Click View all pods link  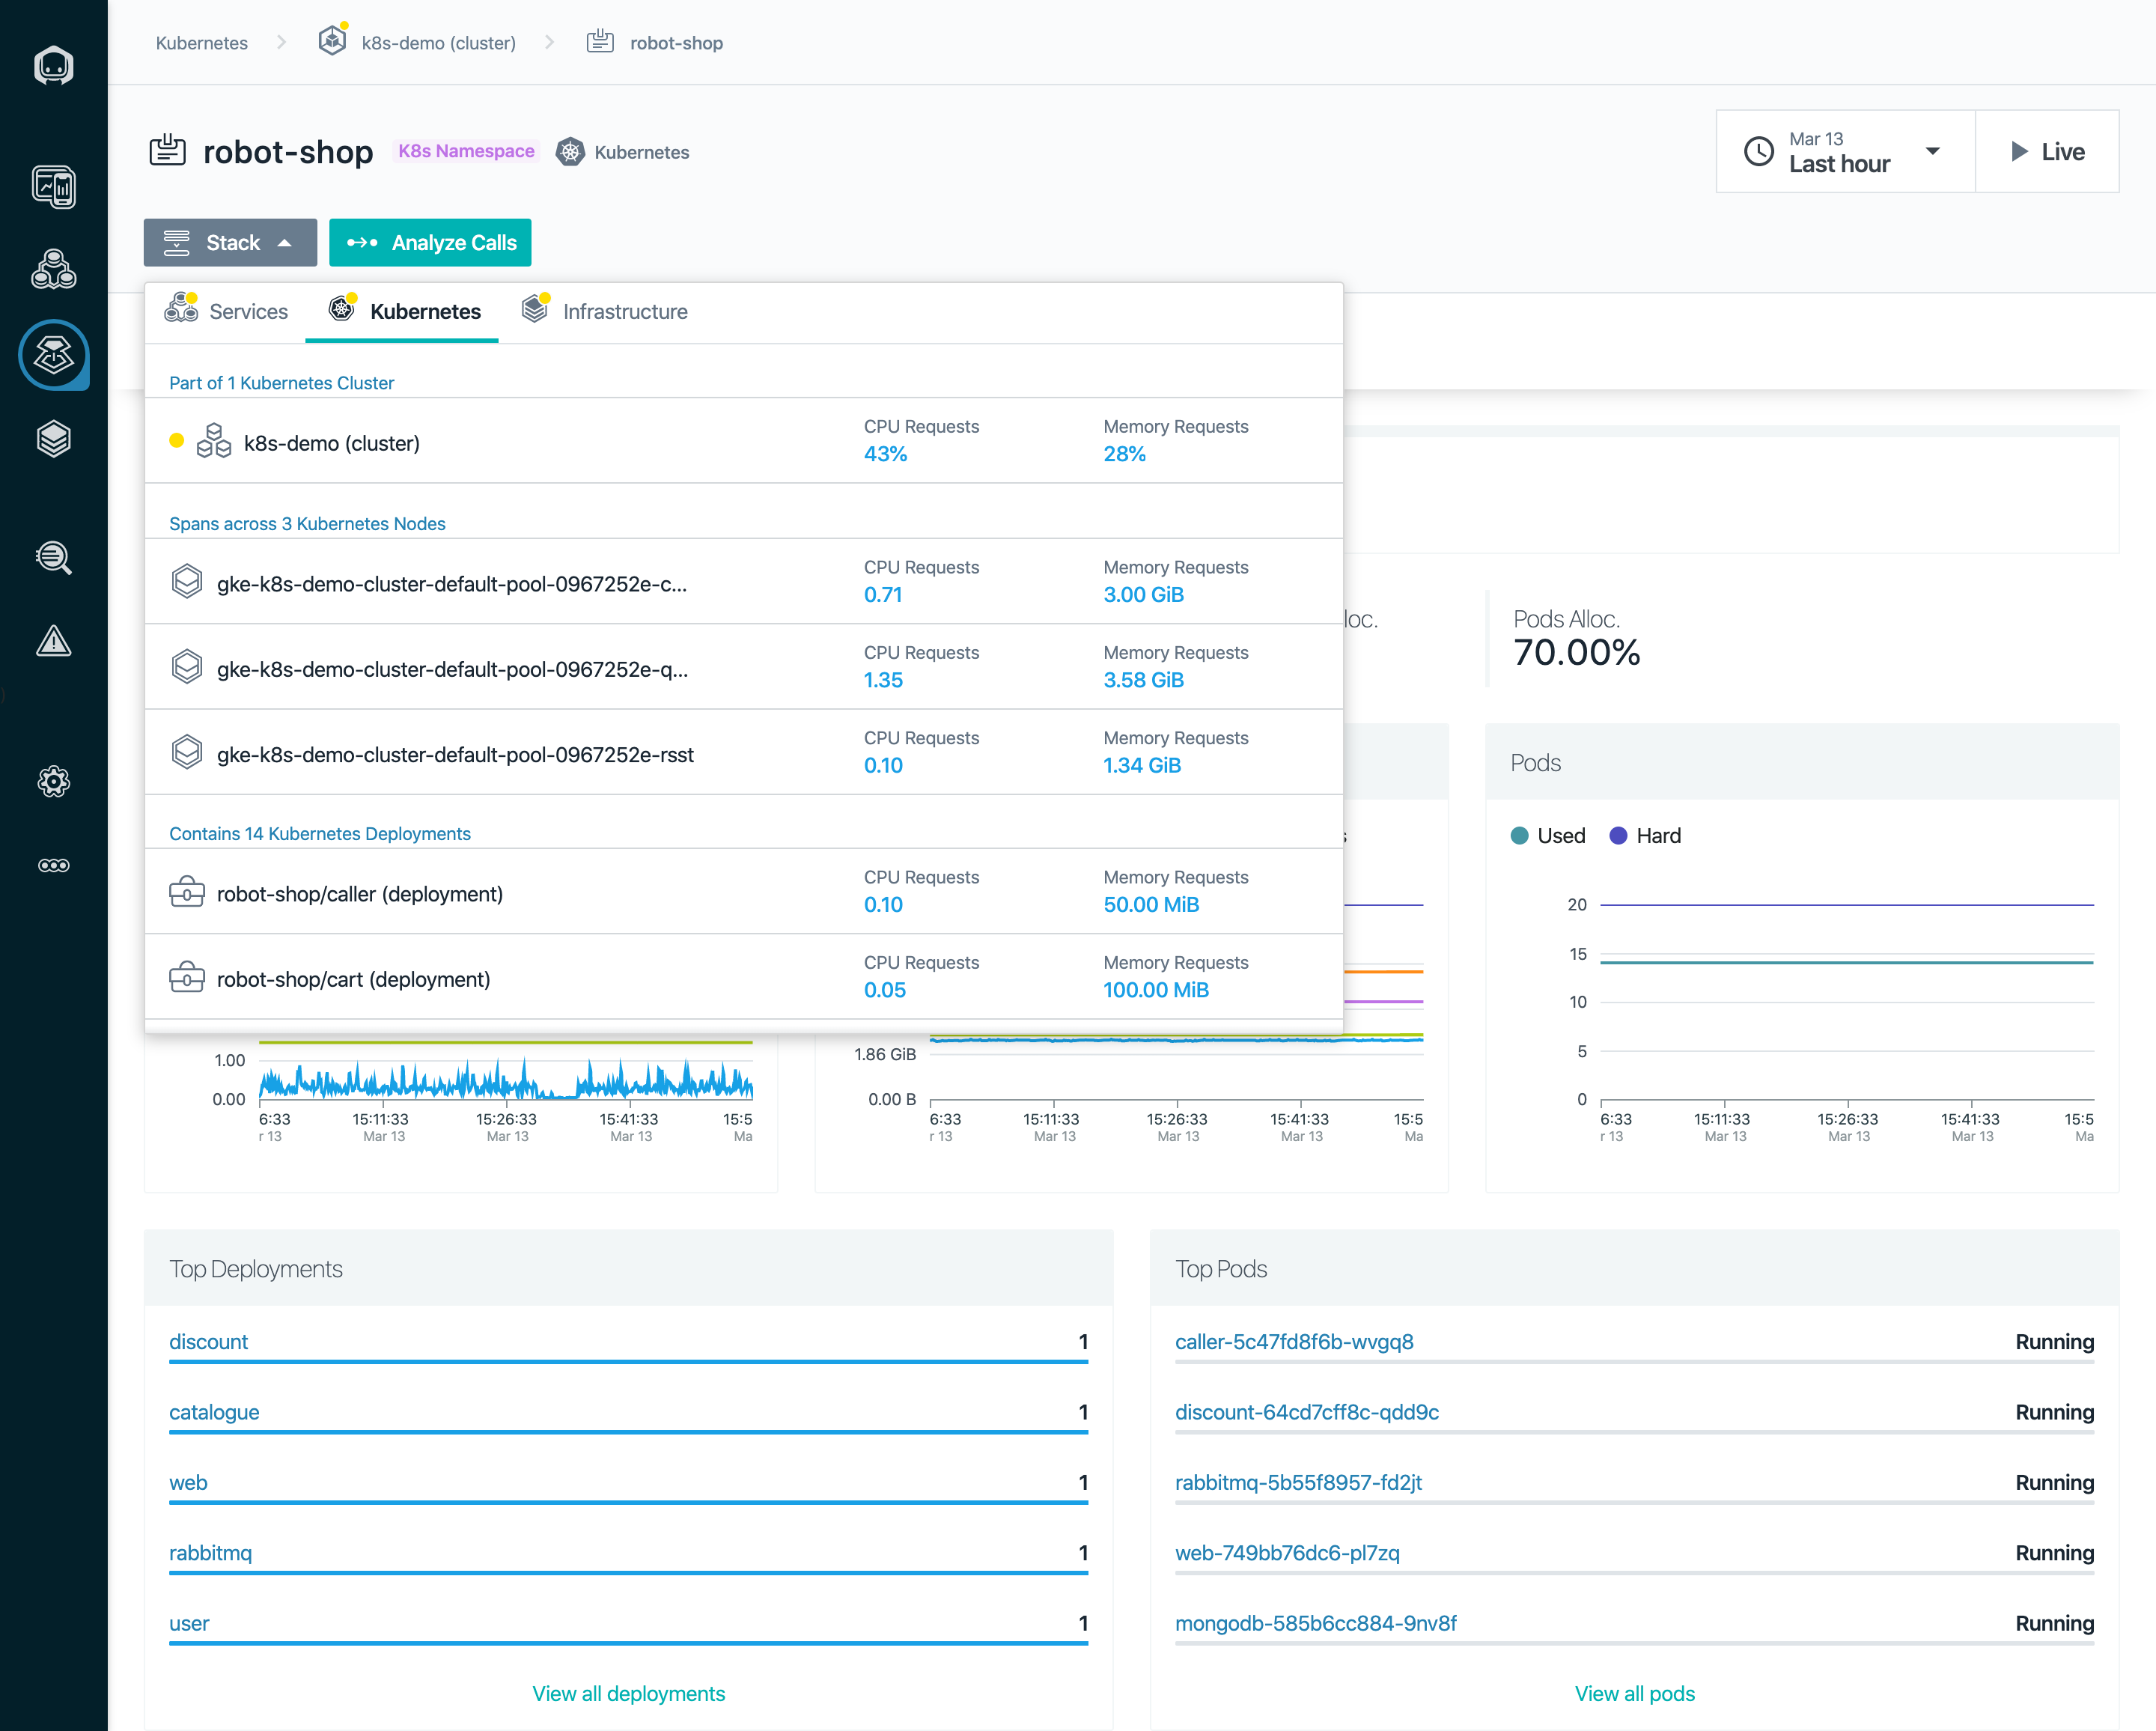tap(1634, 1693)
